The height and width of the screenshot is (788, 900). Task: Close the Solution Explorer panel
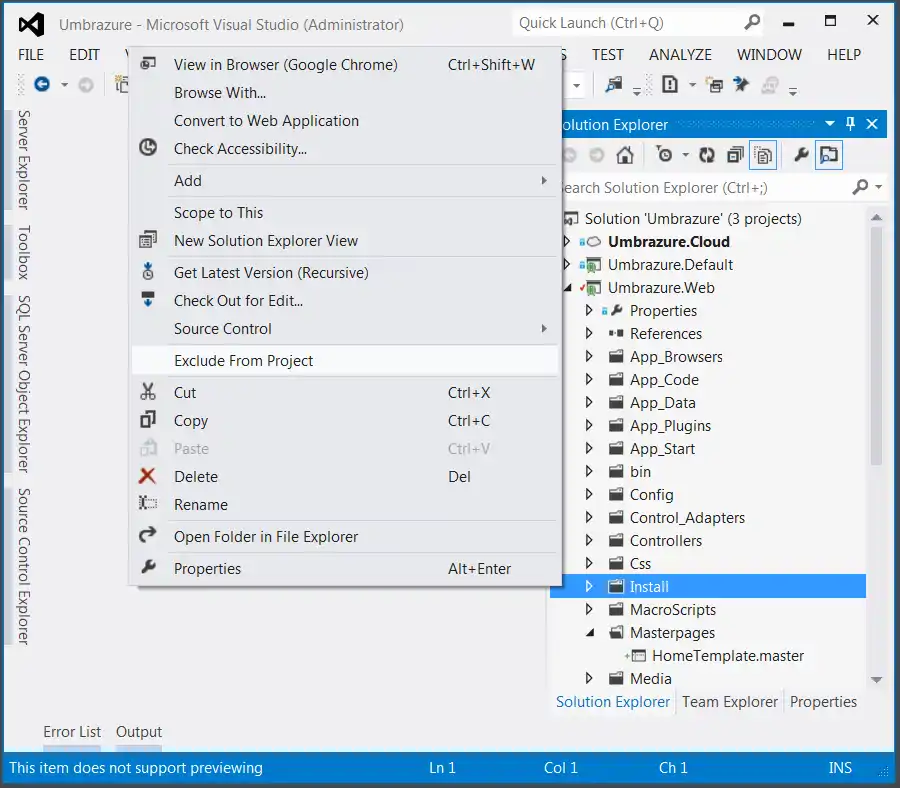872,123
